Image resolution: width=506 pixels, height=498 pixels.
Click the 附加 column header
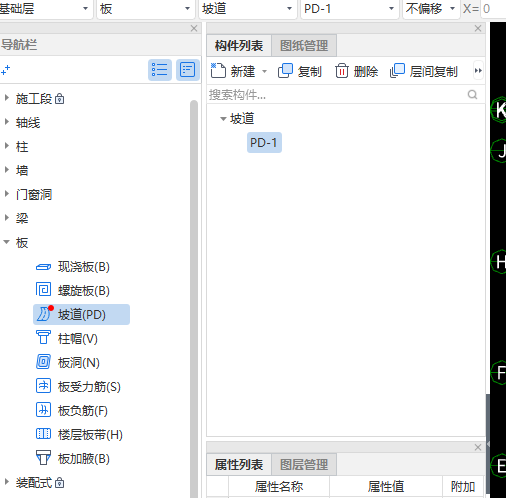463,487
